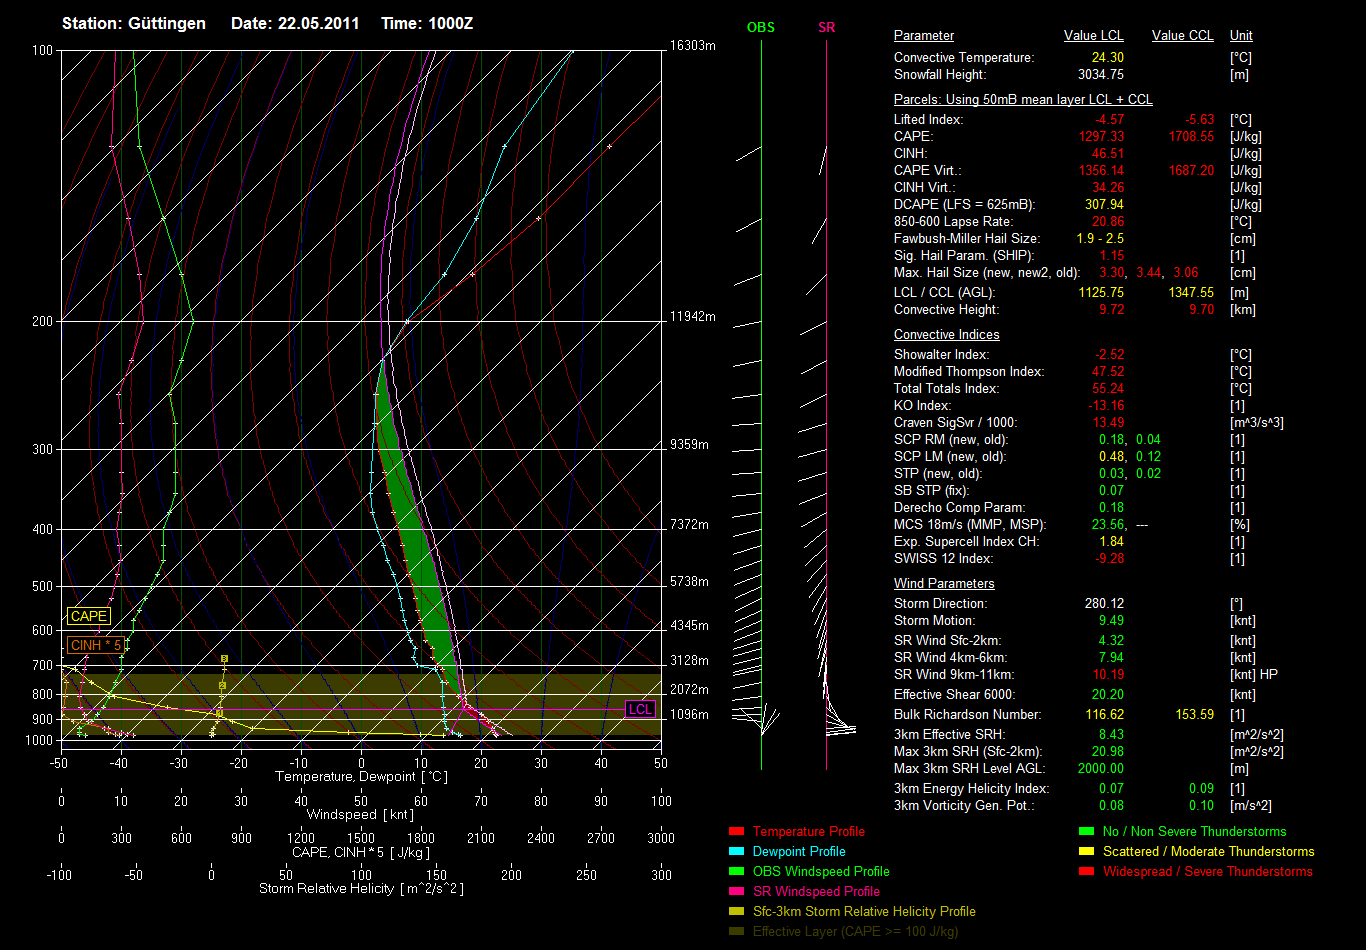Select the cyan Dewpoint Profile legend swatch
The width and height of the screenshot is (1366, 950).
click(737, 852)
